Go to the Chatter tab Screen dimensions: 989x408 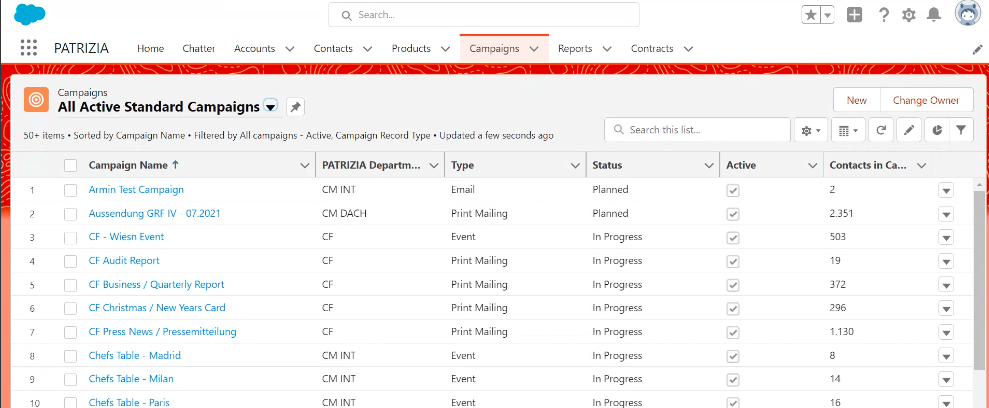[x=199, y=48]
